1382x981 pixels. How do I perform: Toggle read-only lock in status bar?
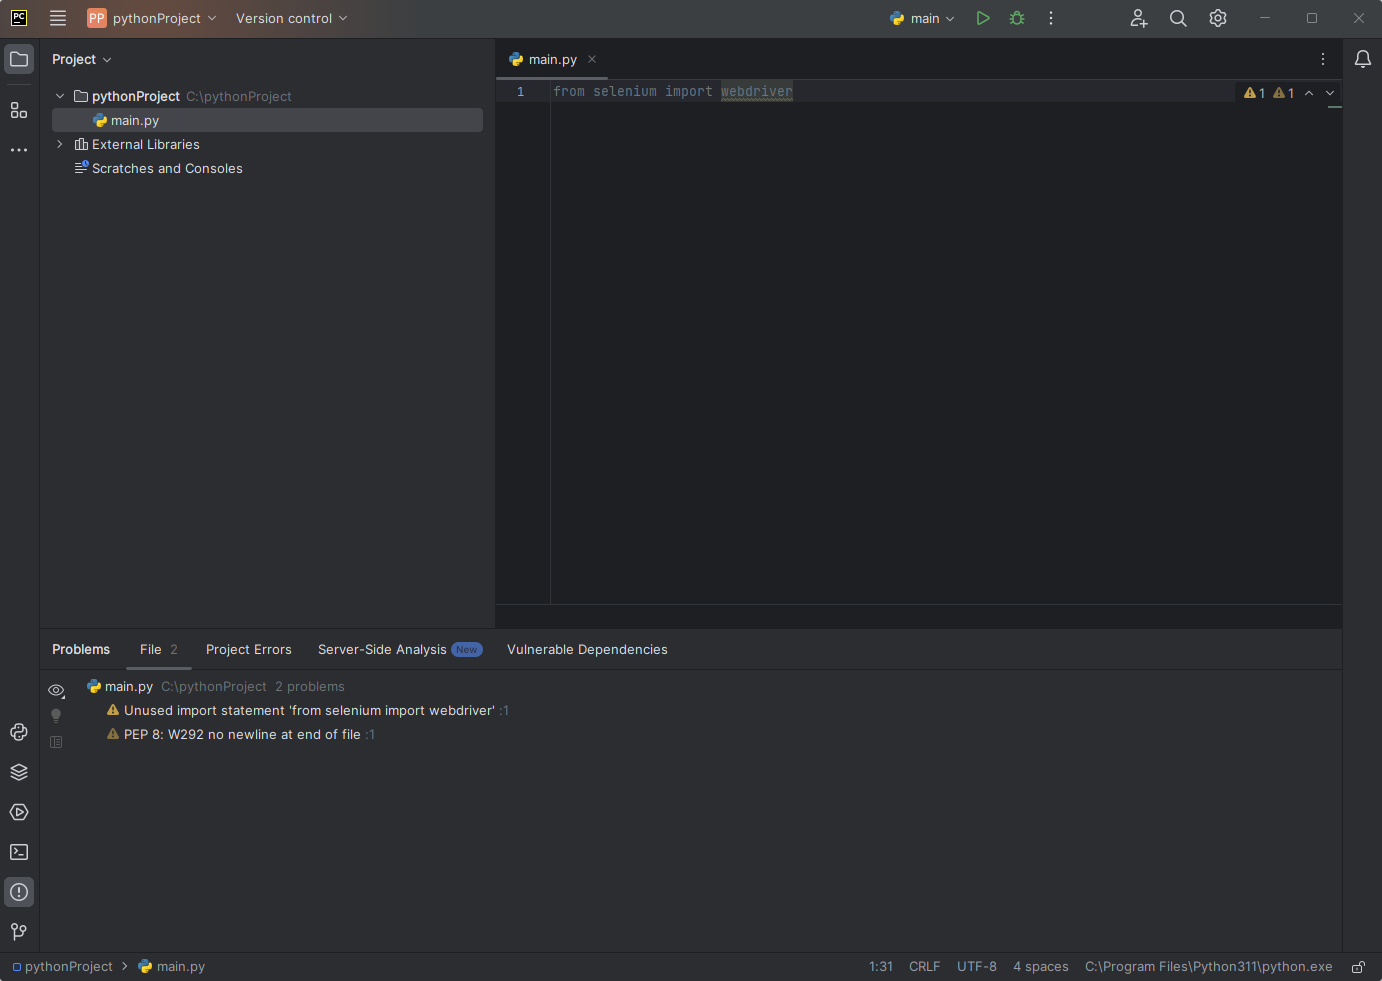[1358, 967]
